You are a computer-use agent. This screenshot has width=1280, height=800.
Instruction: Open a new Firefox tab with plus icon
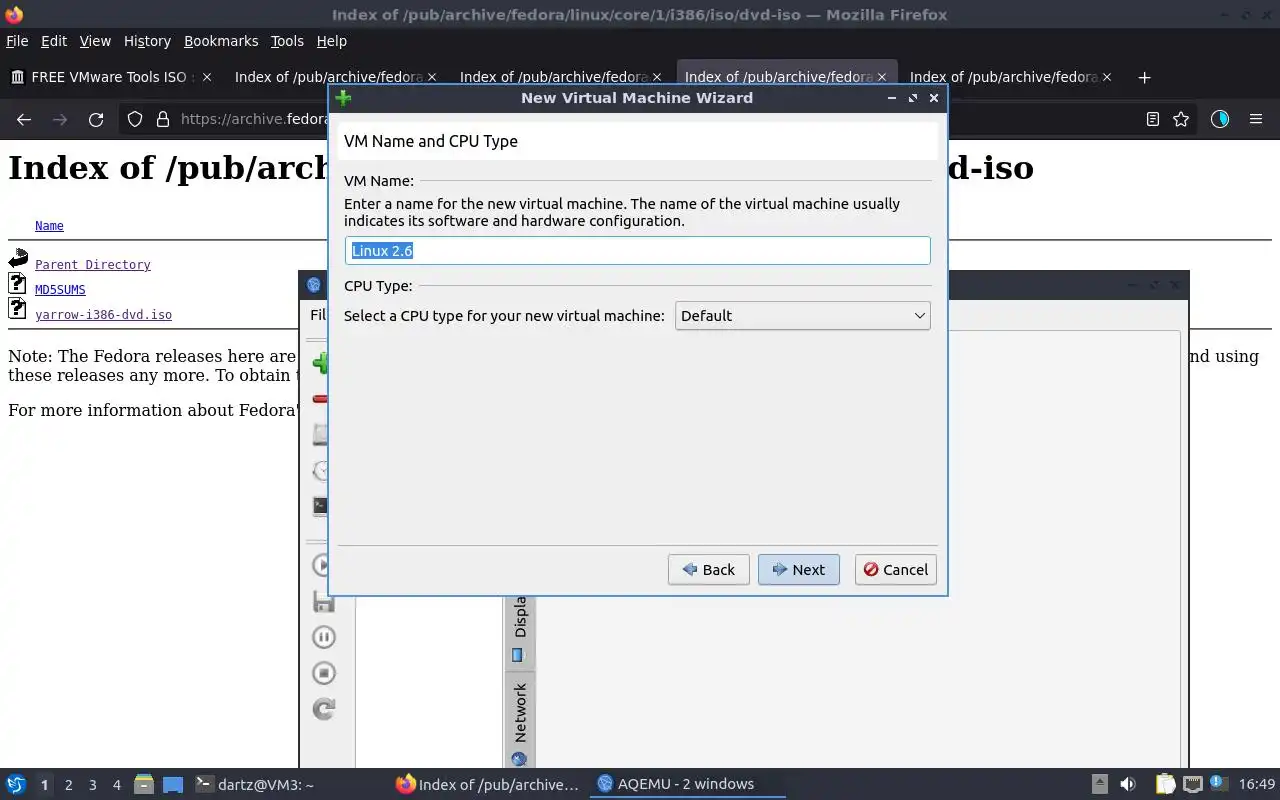coord(1144,77)
